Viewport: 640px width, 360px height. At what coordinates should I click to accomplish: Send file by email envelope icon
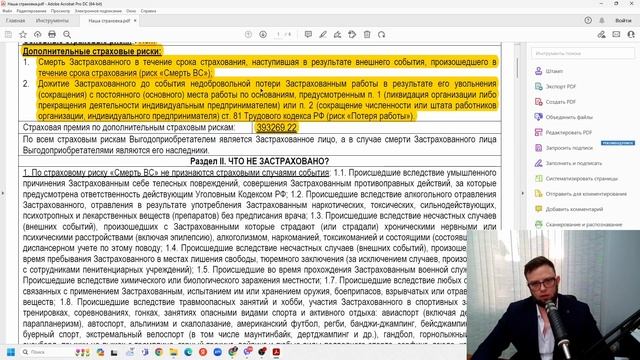point(616,35)
